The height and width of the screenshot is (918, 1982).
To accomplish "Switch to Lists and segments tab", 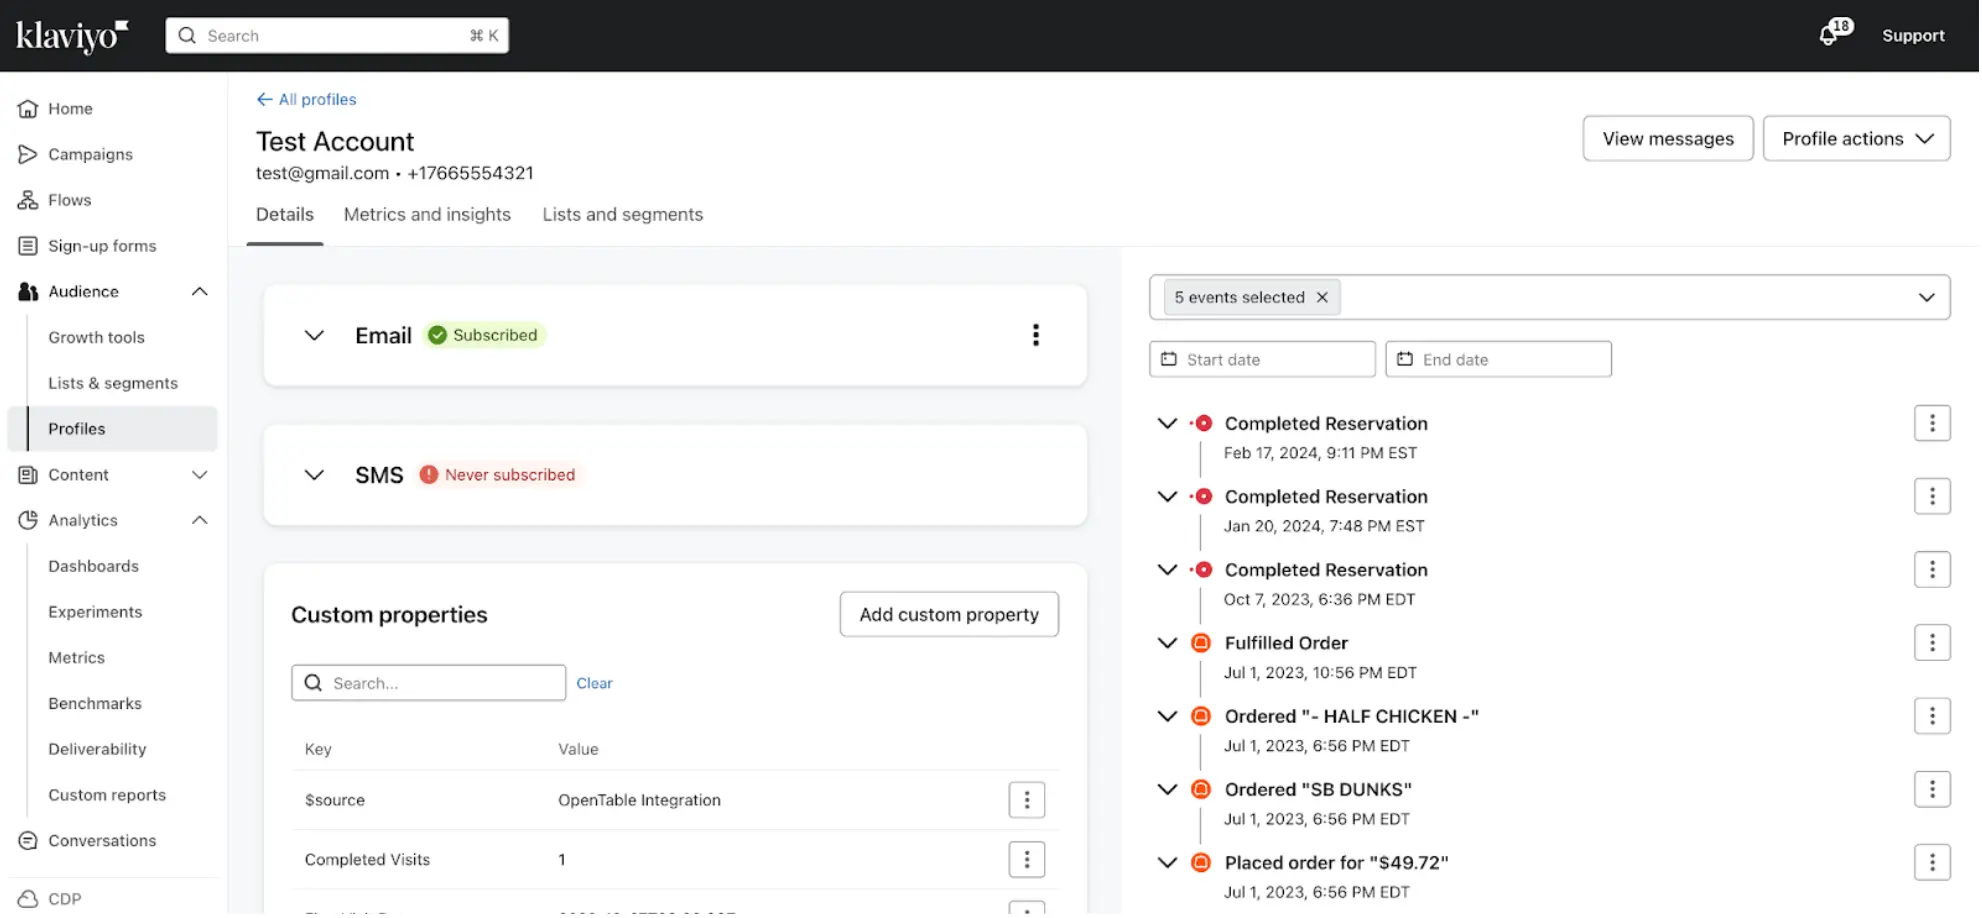I will coord(622,215).
